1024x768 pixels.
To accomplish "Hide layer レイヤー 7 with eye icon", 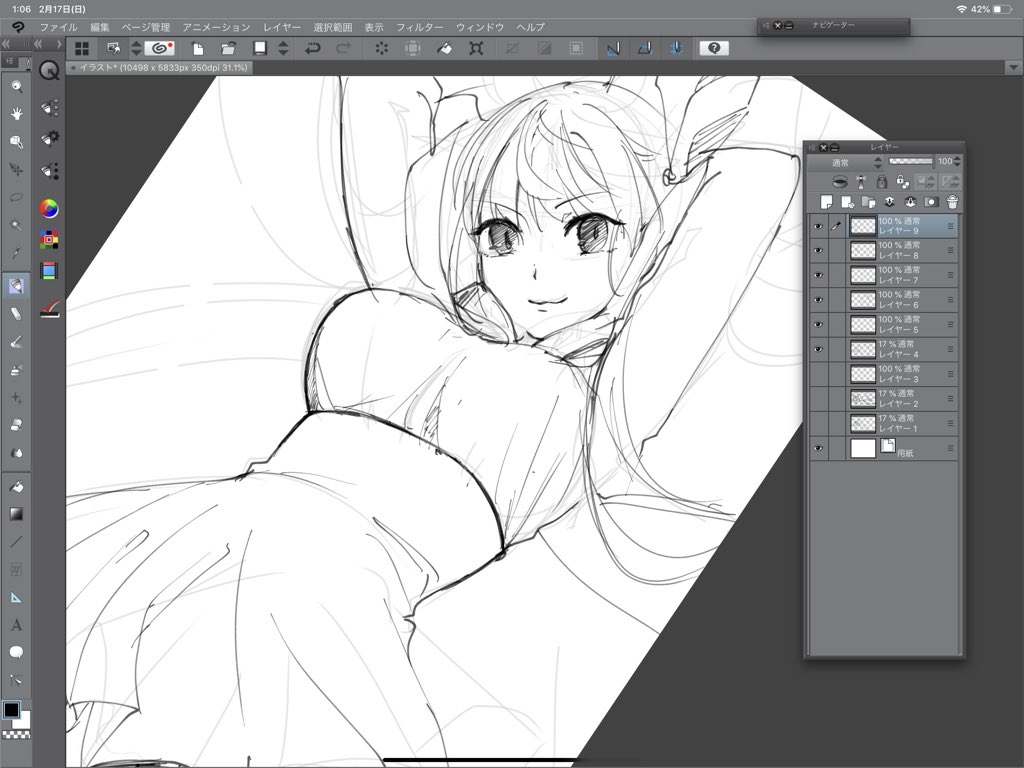I will pos(818,275).
